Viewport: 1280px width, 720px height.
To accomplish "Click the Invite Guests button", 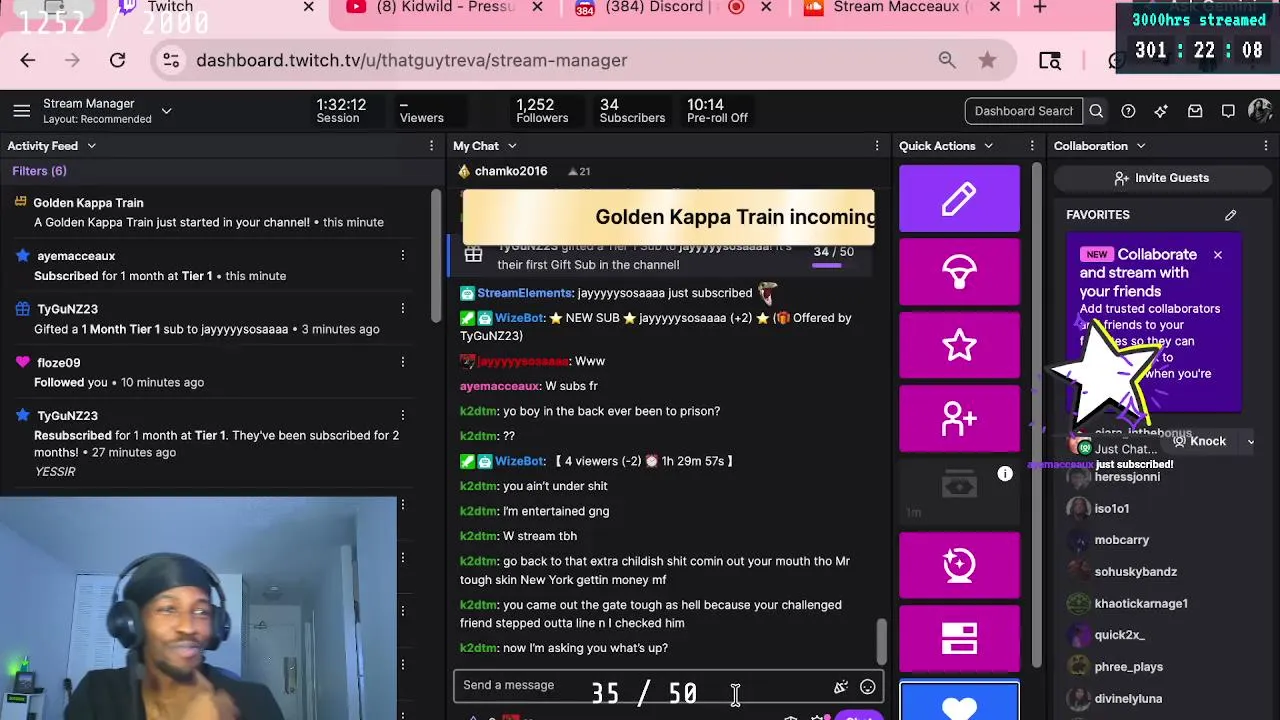I will [1161, 178].
